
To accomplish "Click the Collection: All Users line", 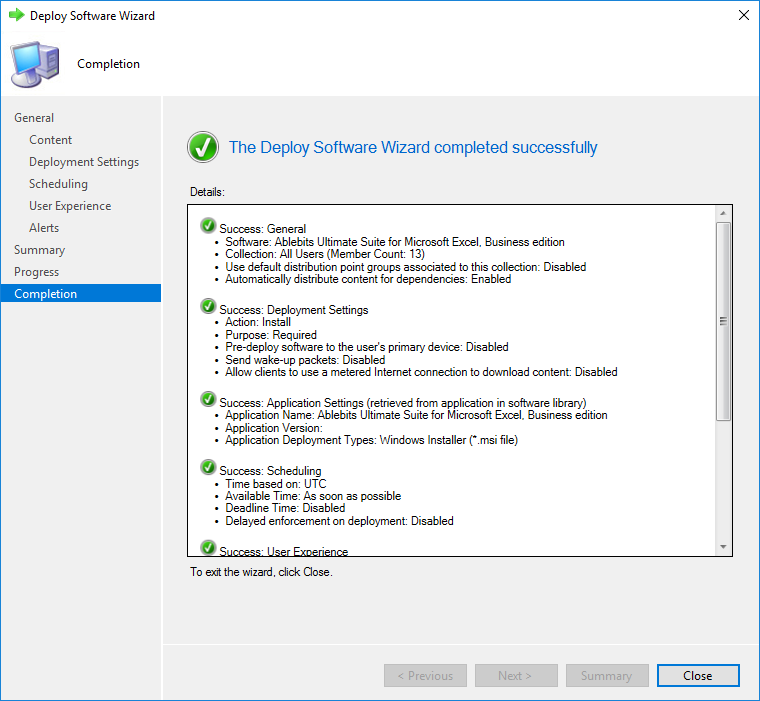I will tap(325, 254).
